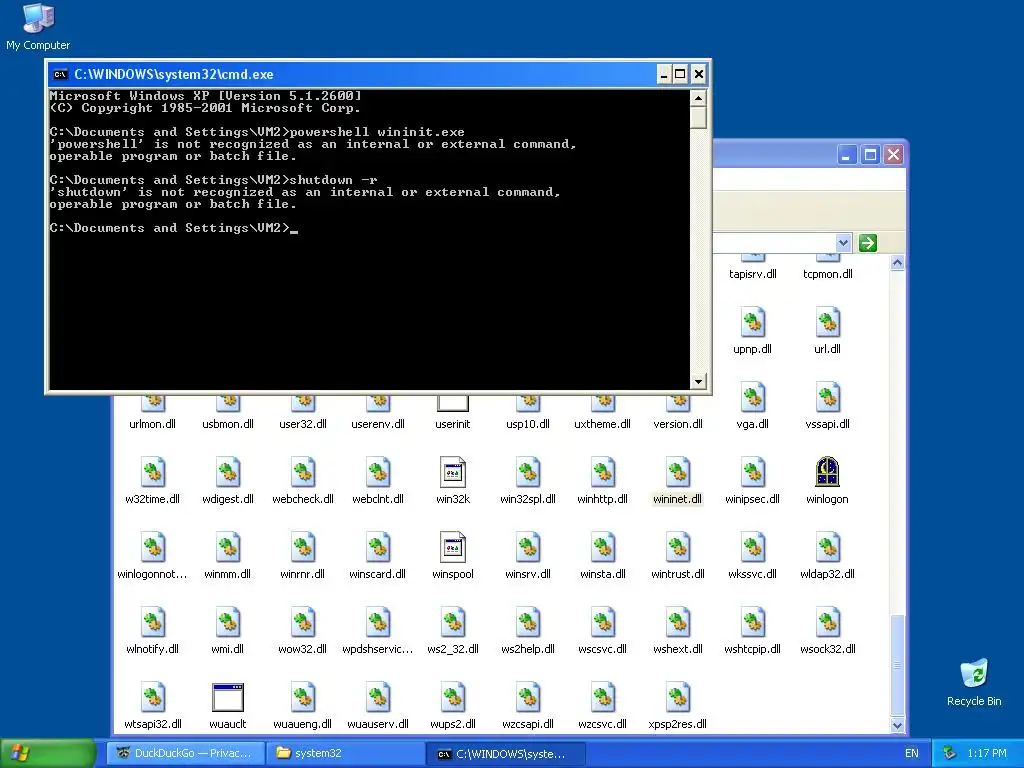This screenshot has width=1024, height=768.
Task: Select the wshtcpip.dll file icon
Action: pyautogui.click(x=752, y=622)
